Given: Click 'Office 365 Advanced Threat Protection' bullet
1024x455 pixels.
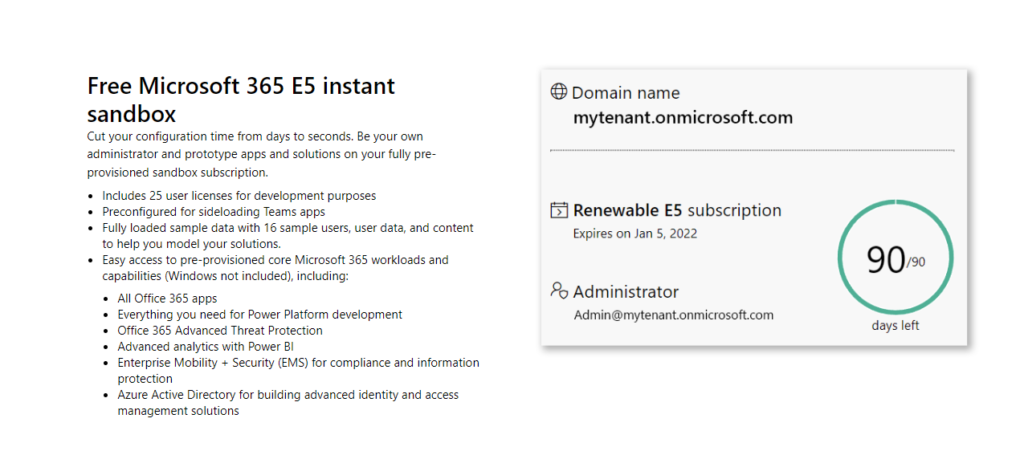Looking at the screenshot, I should tap(220, 330).
